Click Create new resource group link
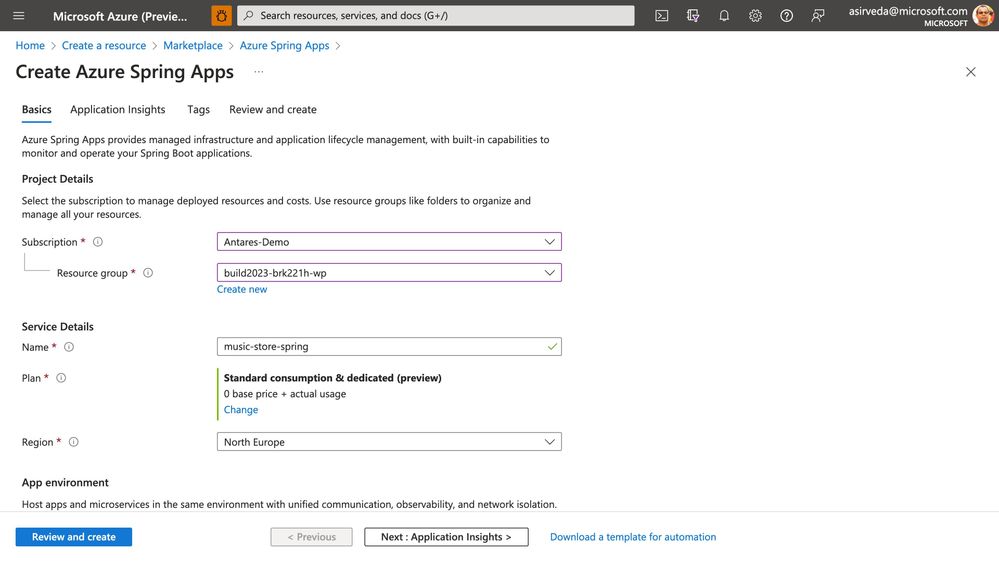 click(242, 289)
